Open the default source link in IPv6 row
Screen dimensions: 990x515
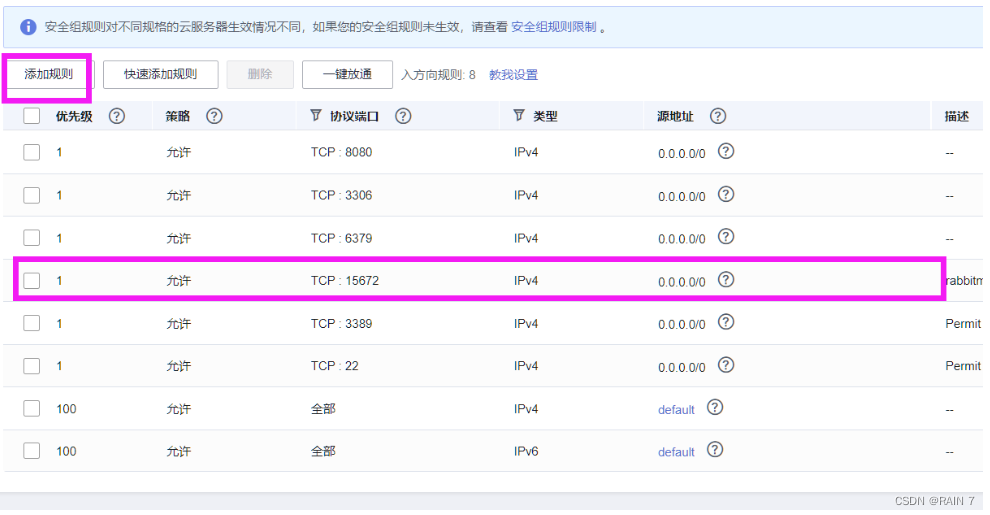[x=676, y=452]
